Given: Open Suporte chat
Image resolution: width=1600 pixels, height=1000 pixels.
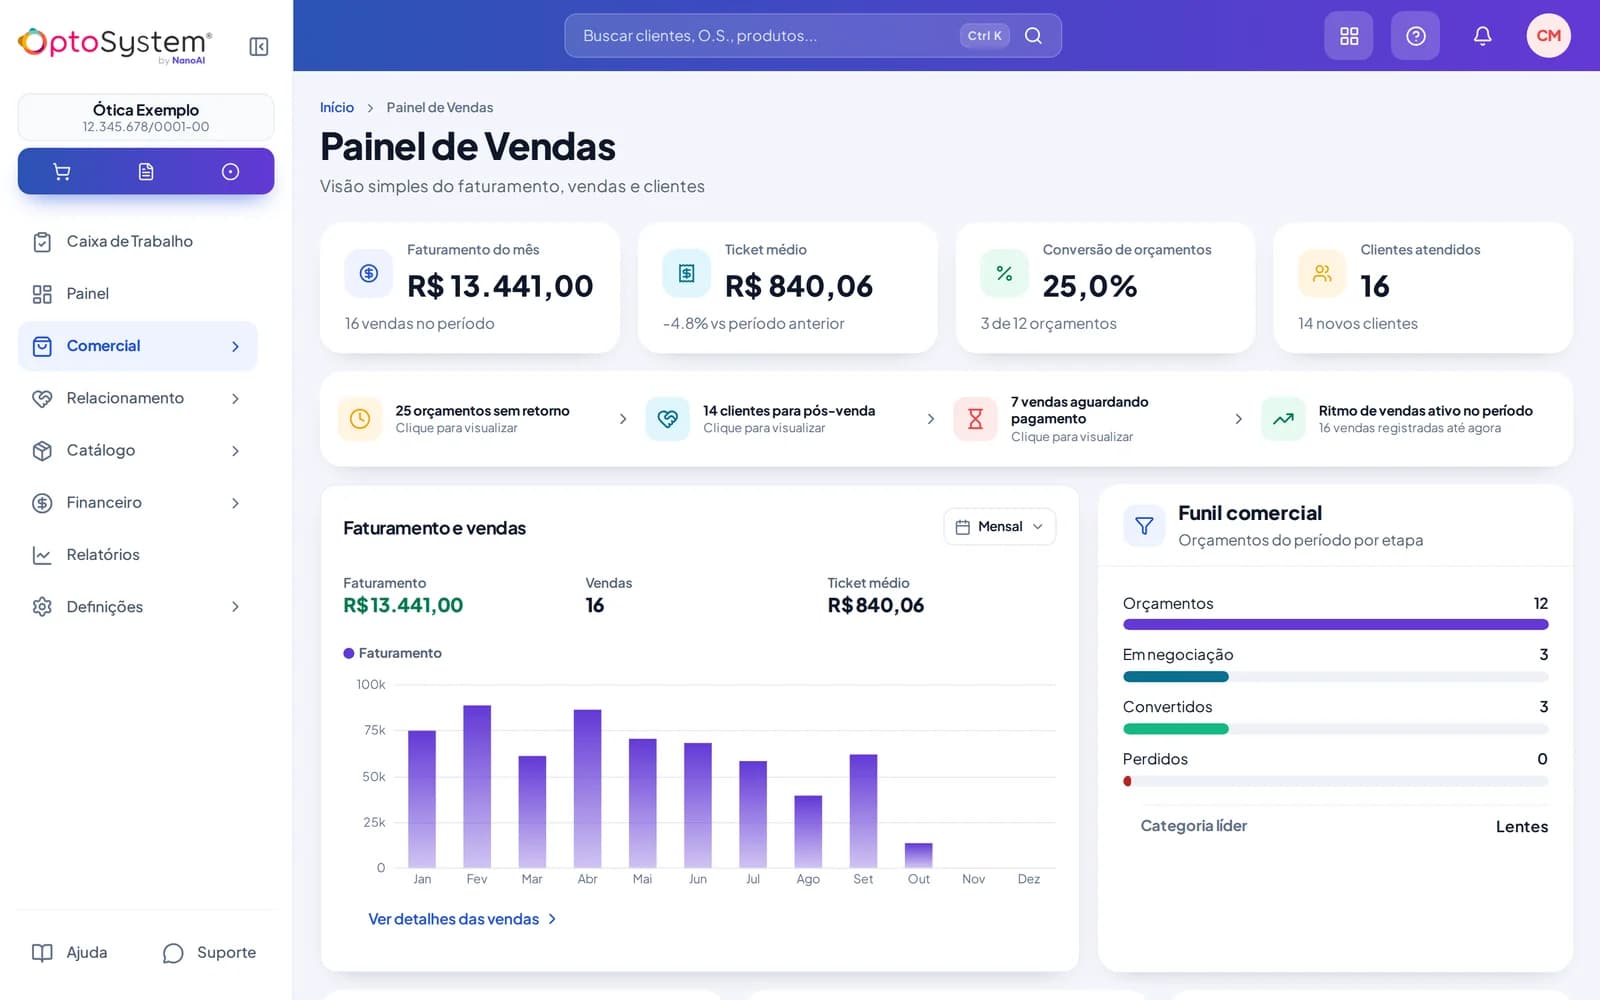Looking at the screenshot, I should (x=209, y=953).
